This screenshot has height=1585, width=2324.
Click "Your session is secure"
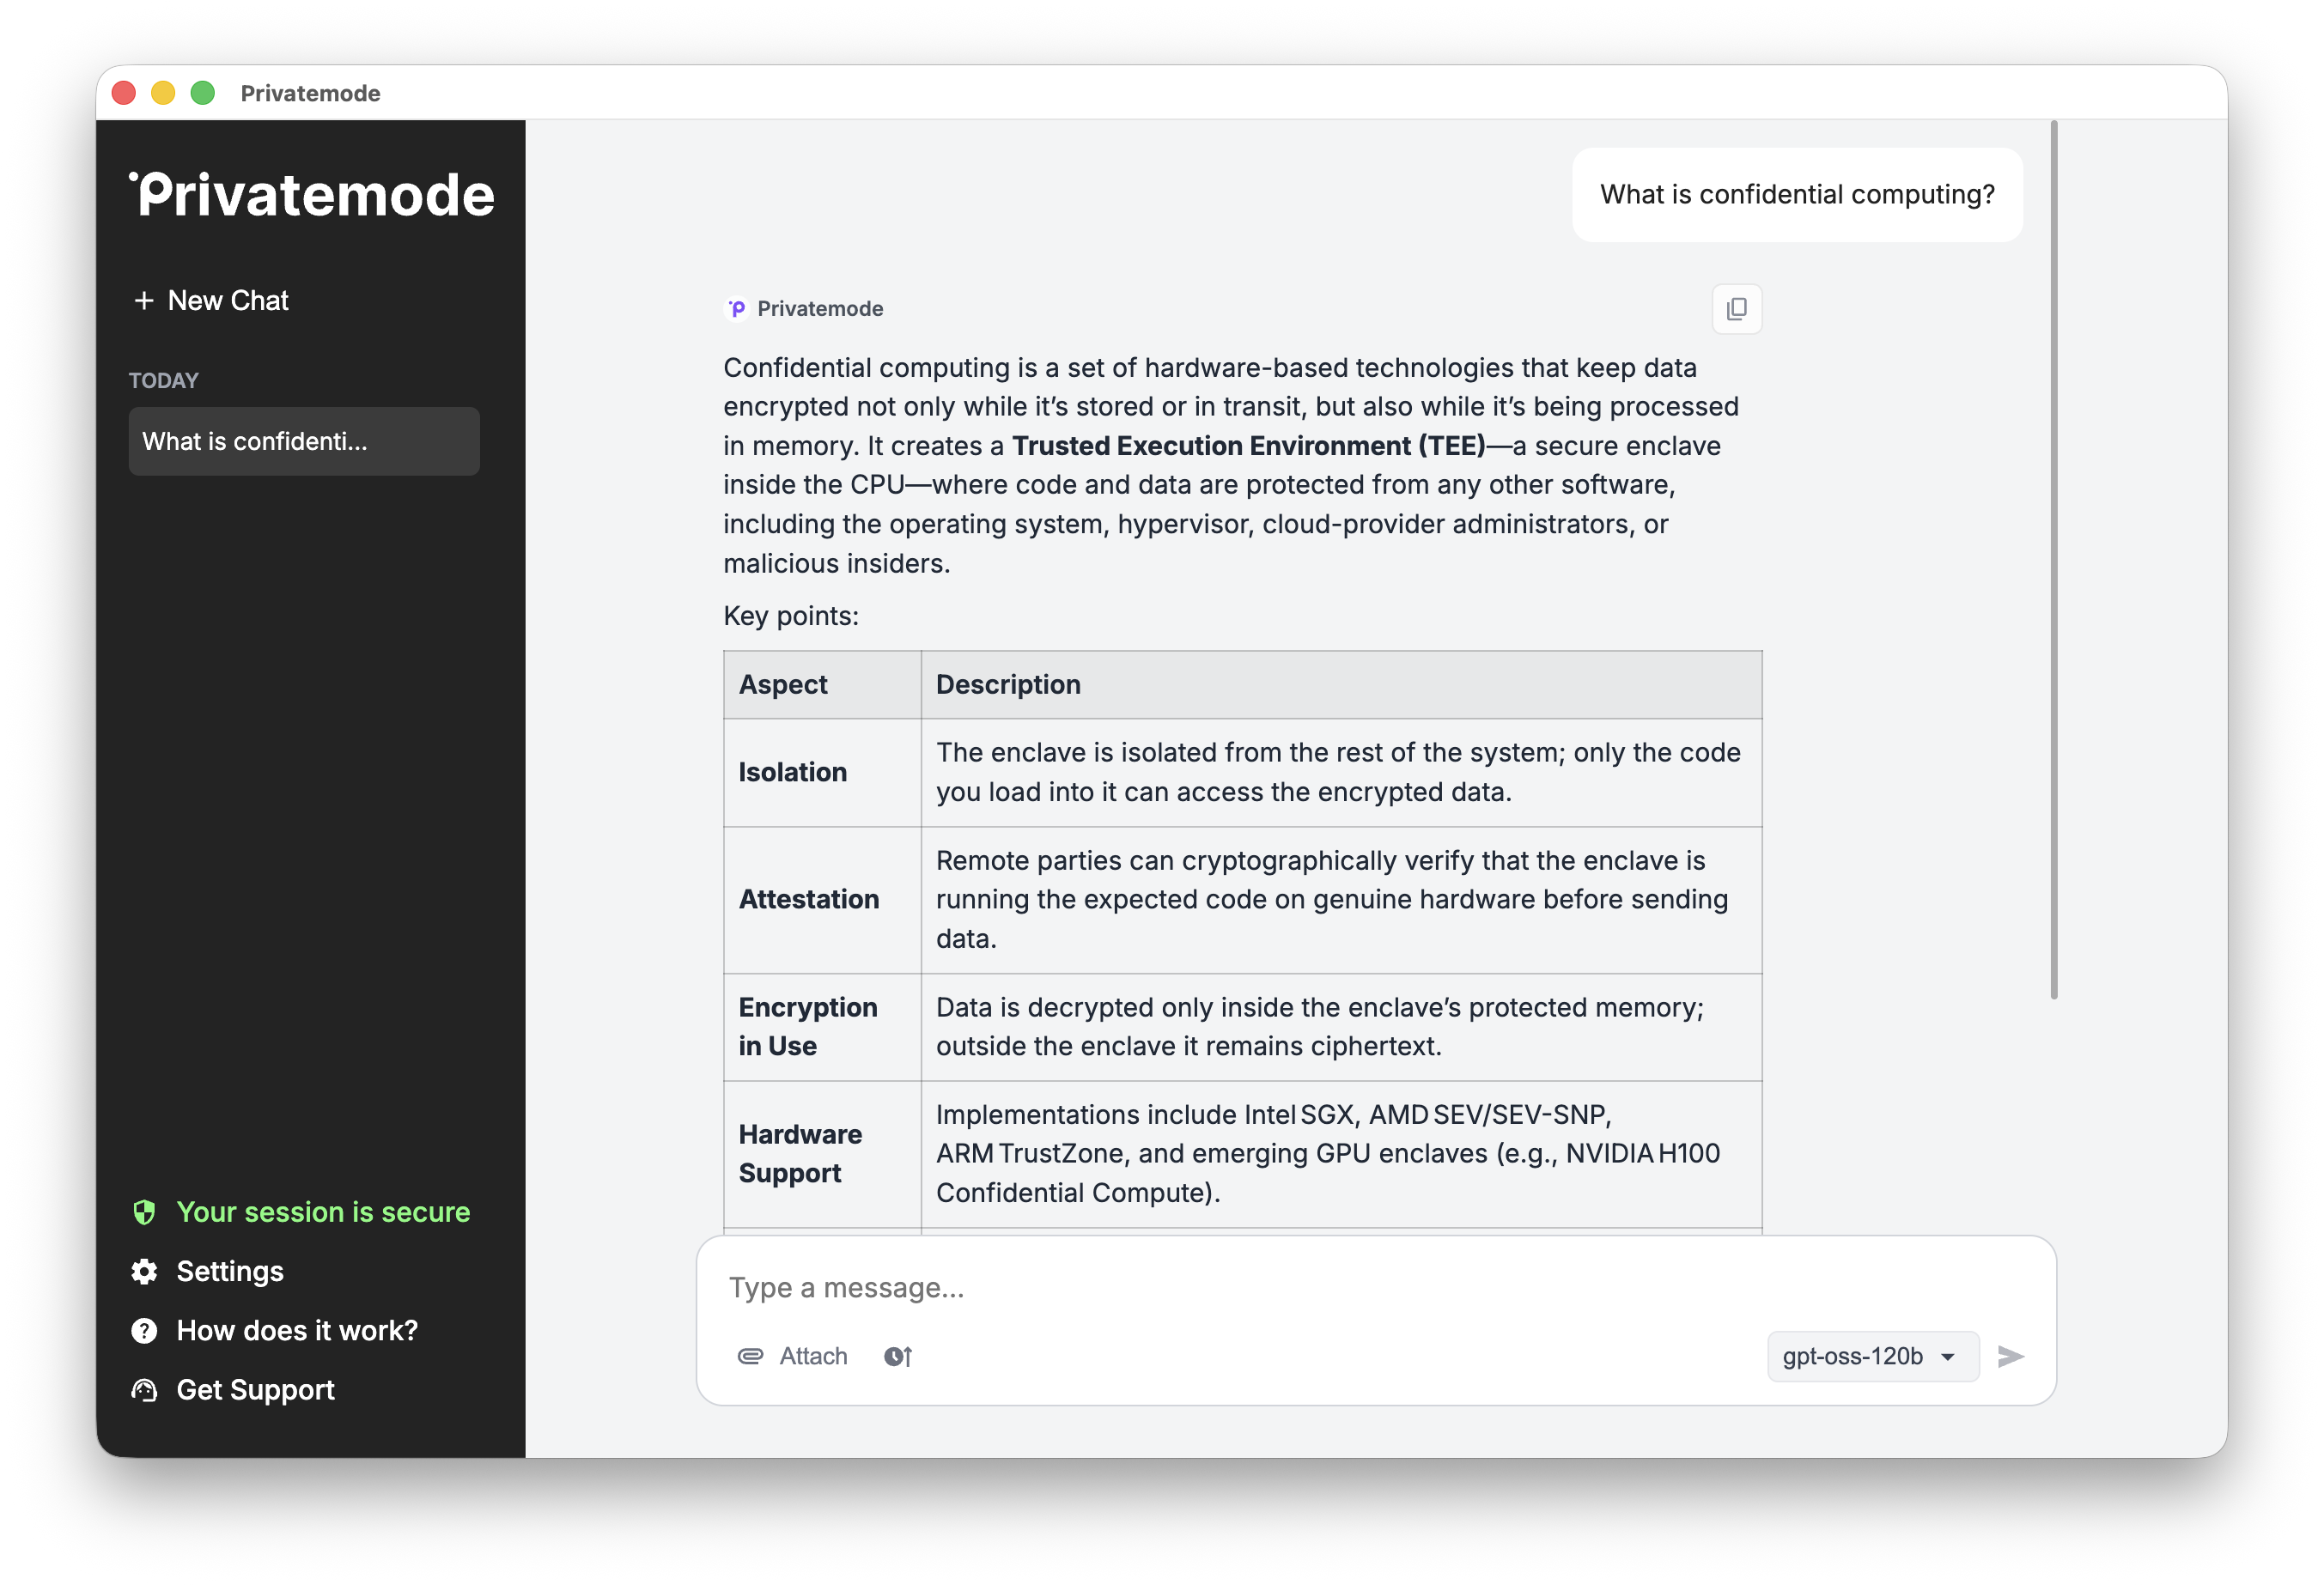[x=322, y=1212]
